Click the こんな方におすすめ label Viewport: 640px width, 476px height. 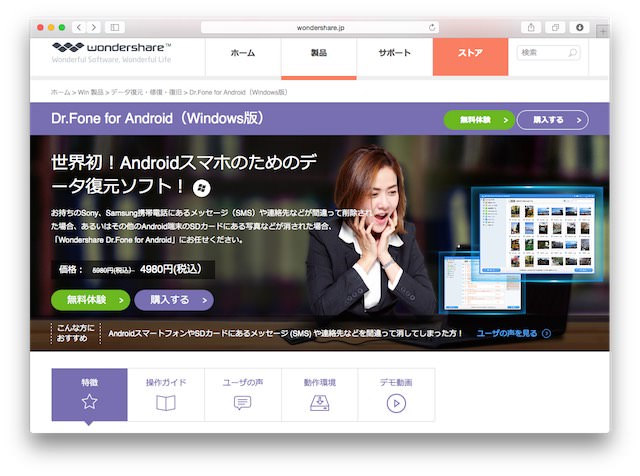[76, 333]
